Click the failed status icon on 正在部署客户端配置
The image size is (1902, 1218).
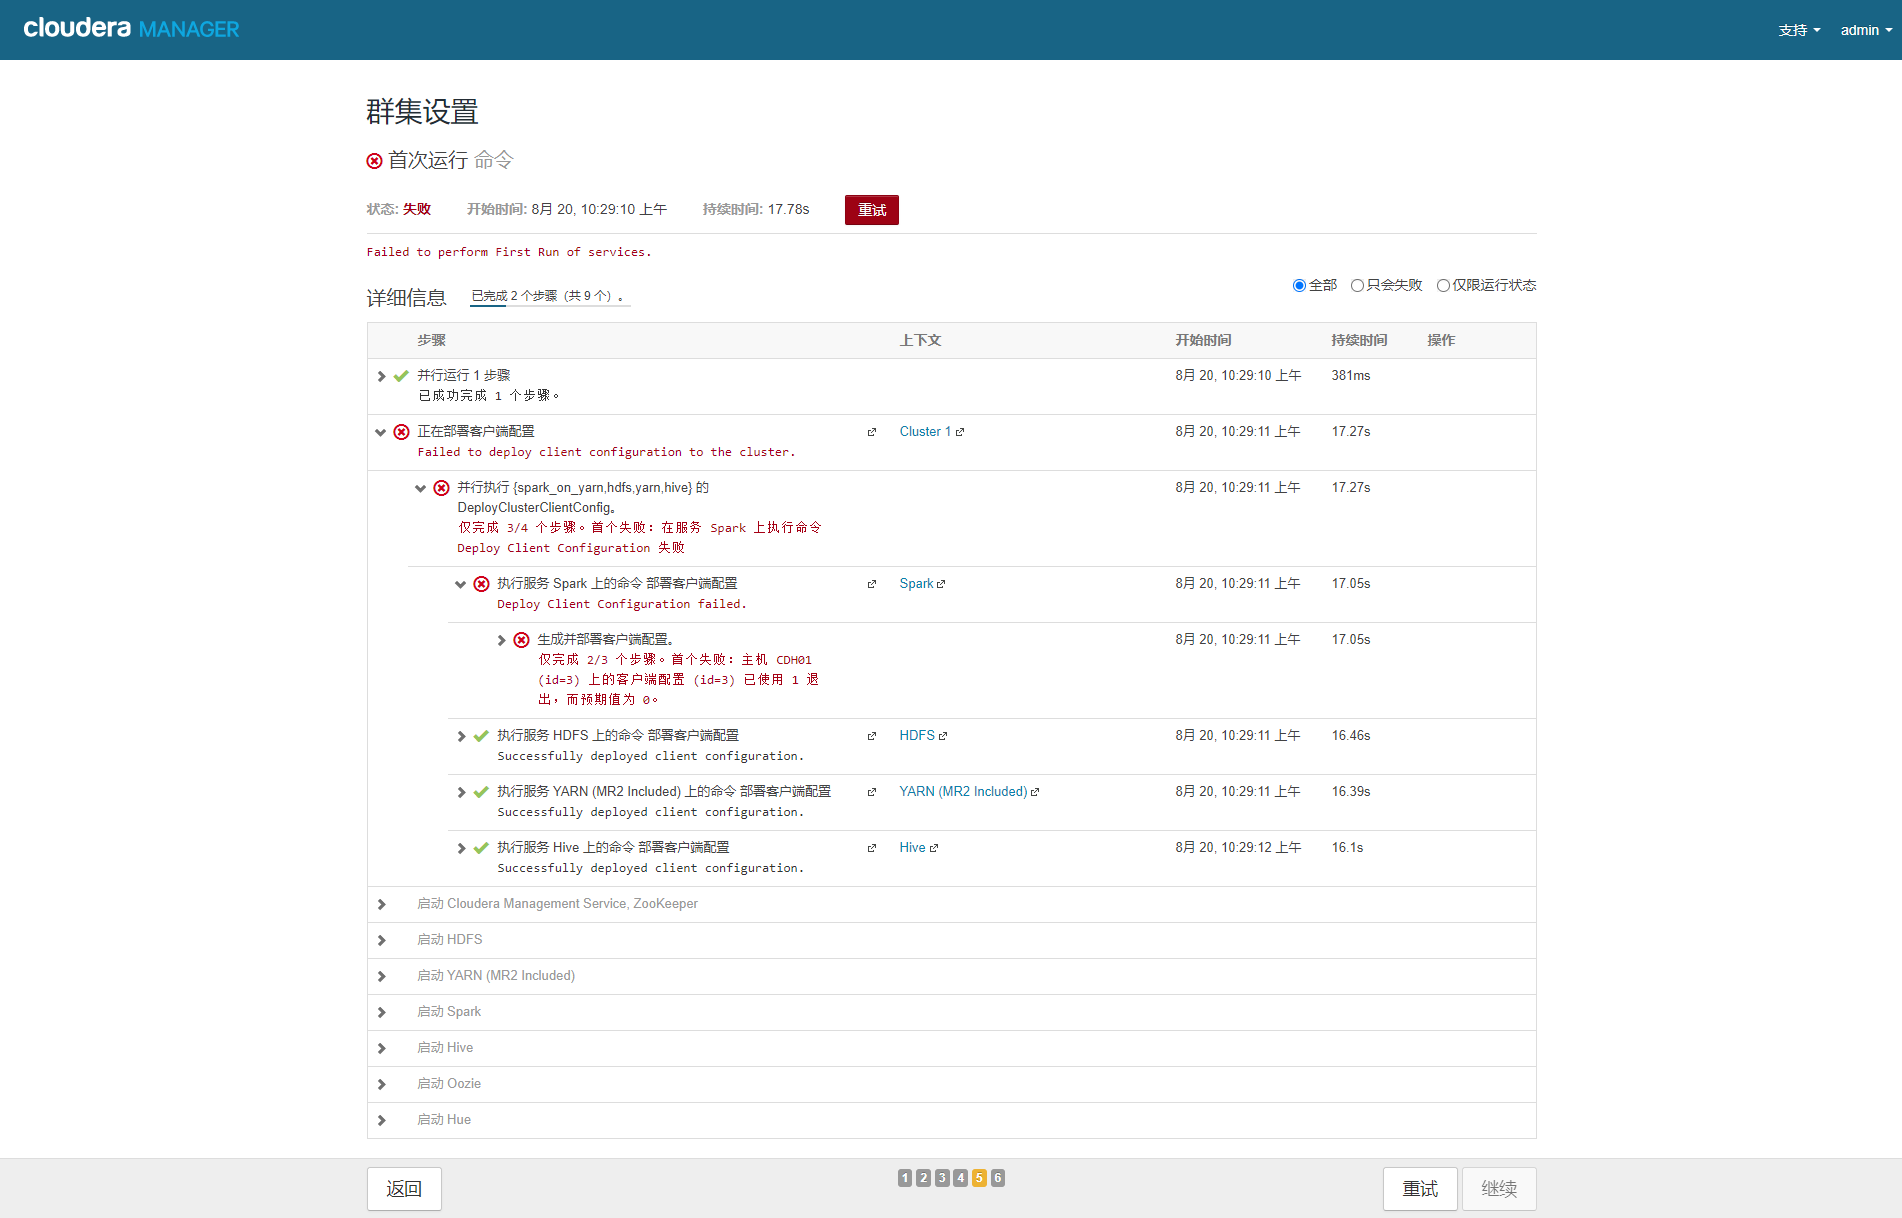tap(401, 432)
